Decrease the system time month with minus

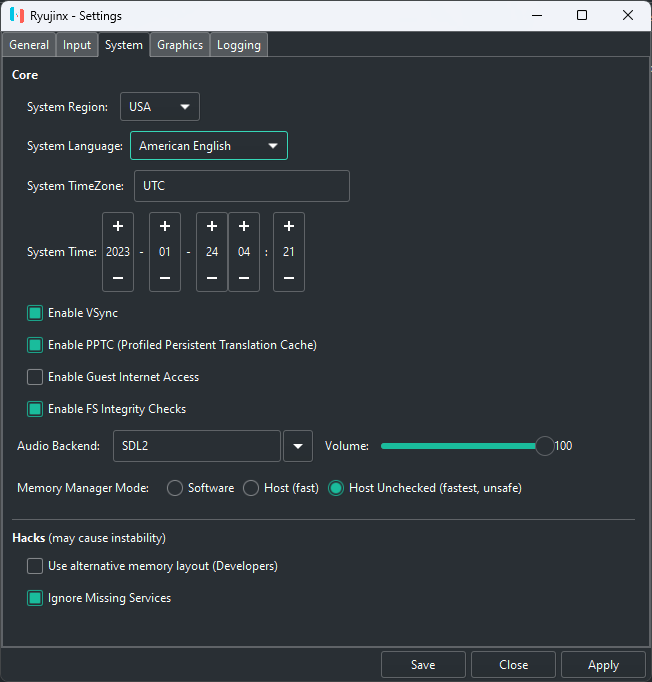click(165, 278)
